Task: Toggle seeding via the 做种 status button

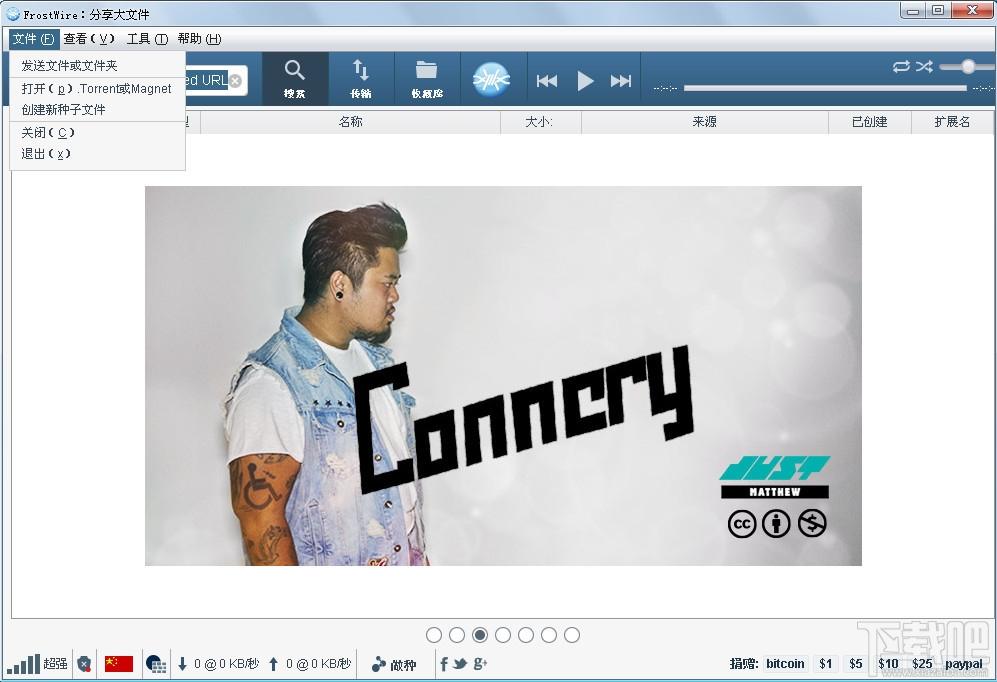Action: point(394,665)
